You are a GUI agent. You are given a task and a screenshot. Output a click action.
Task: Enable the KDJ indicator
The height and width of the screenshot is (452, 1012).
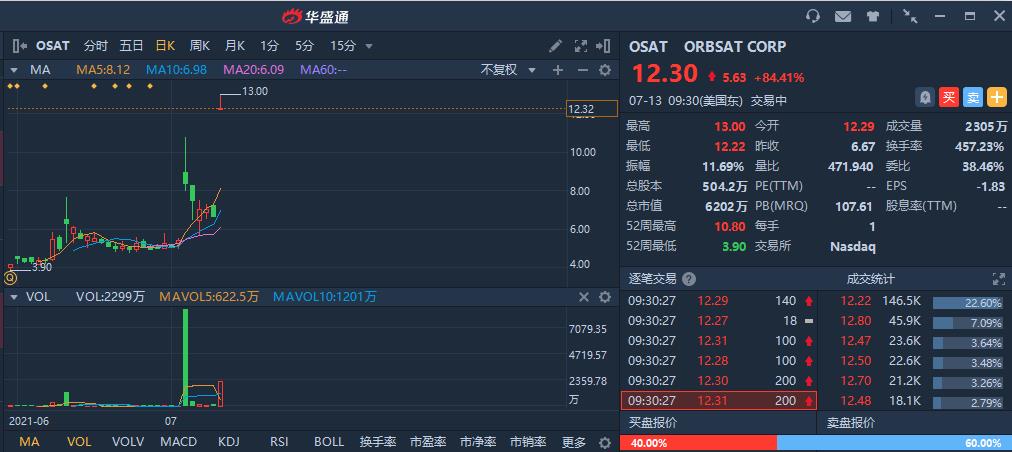click(x=228, y=442)
